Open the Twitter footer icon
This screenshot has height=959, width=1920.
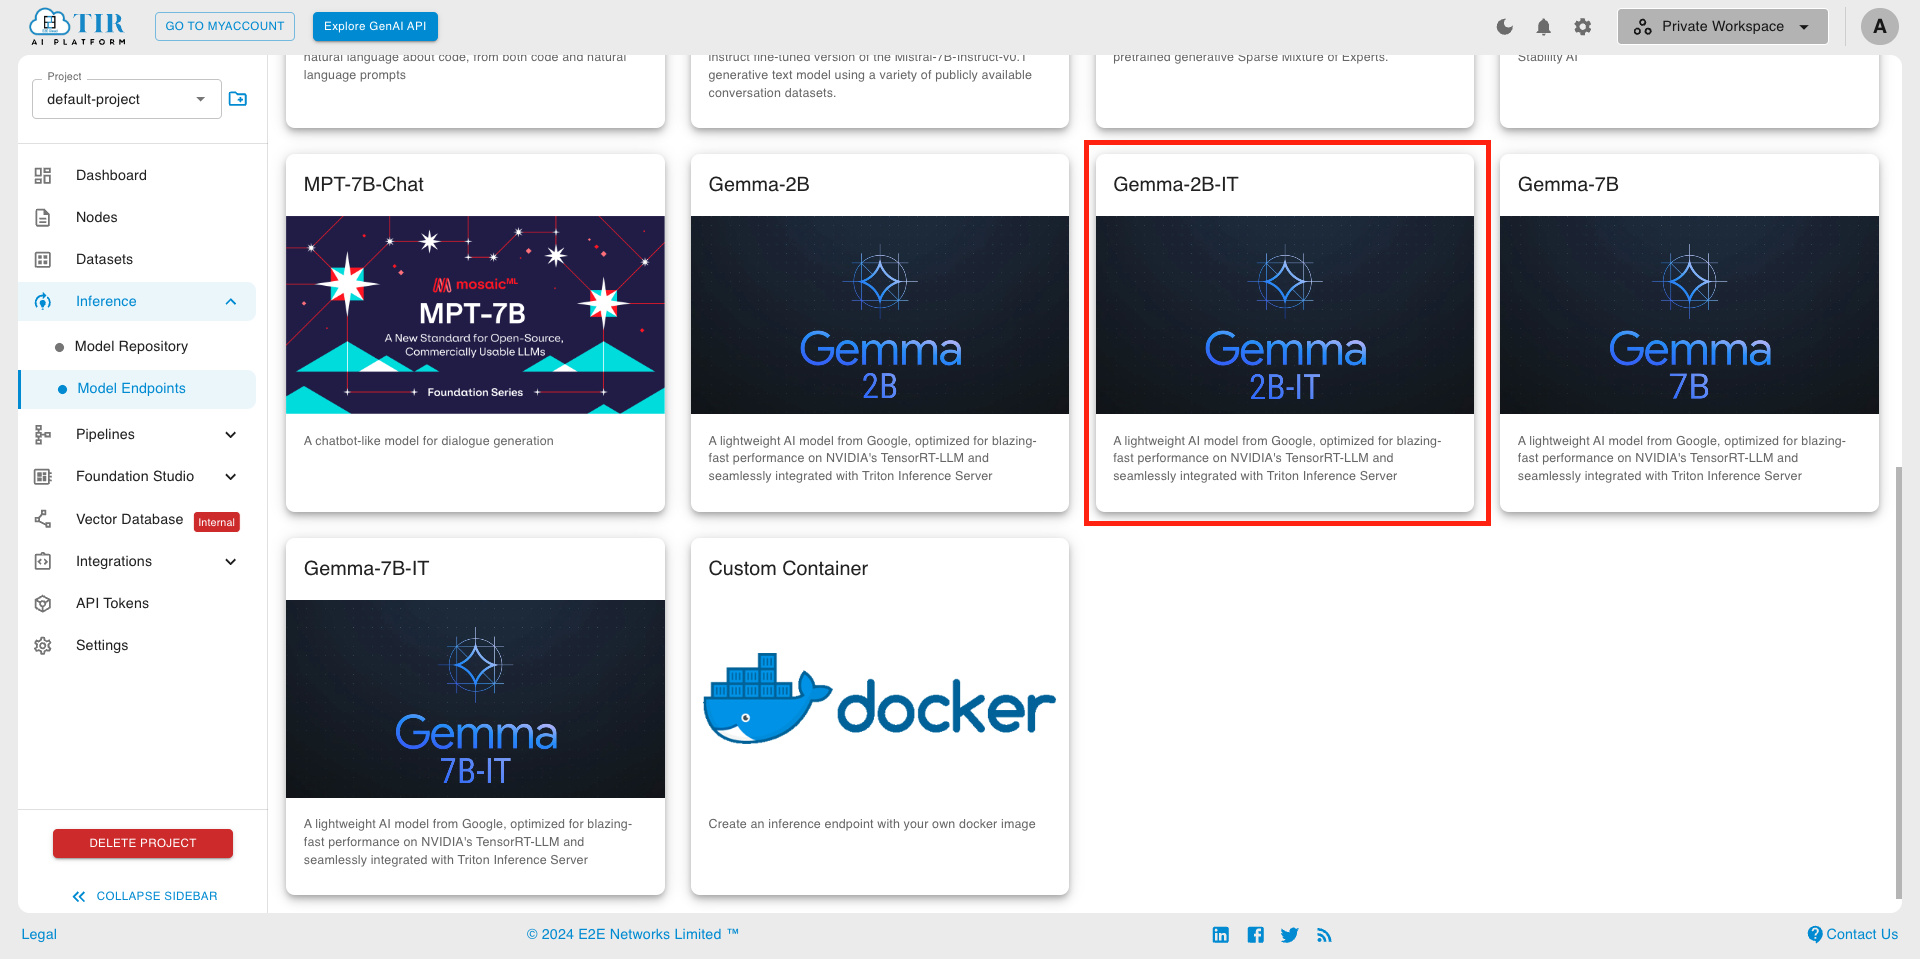(1290, 935)
